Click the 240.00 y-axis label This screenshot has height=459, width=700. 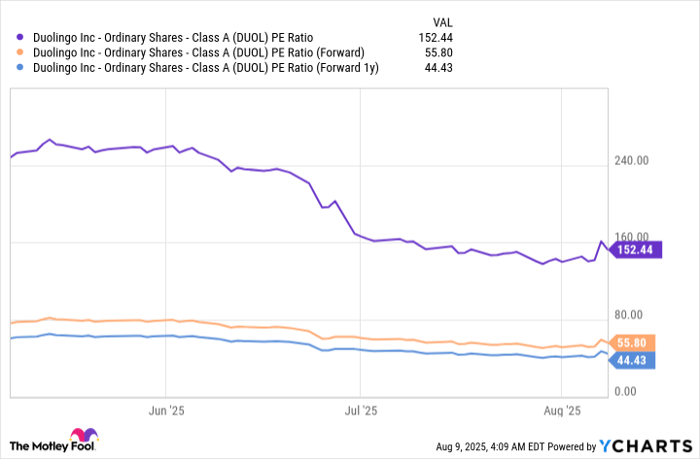coord(631,161)
